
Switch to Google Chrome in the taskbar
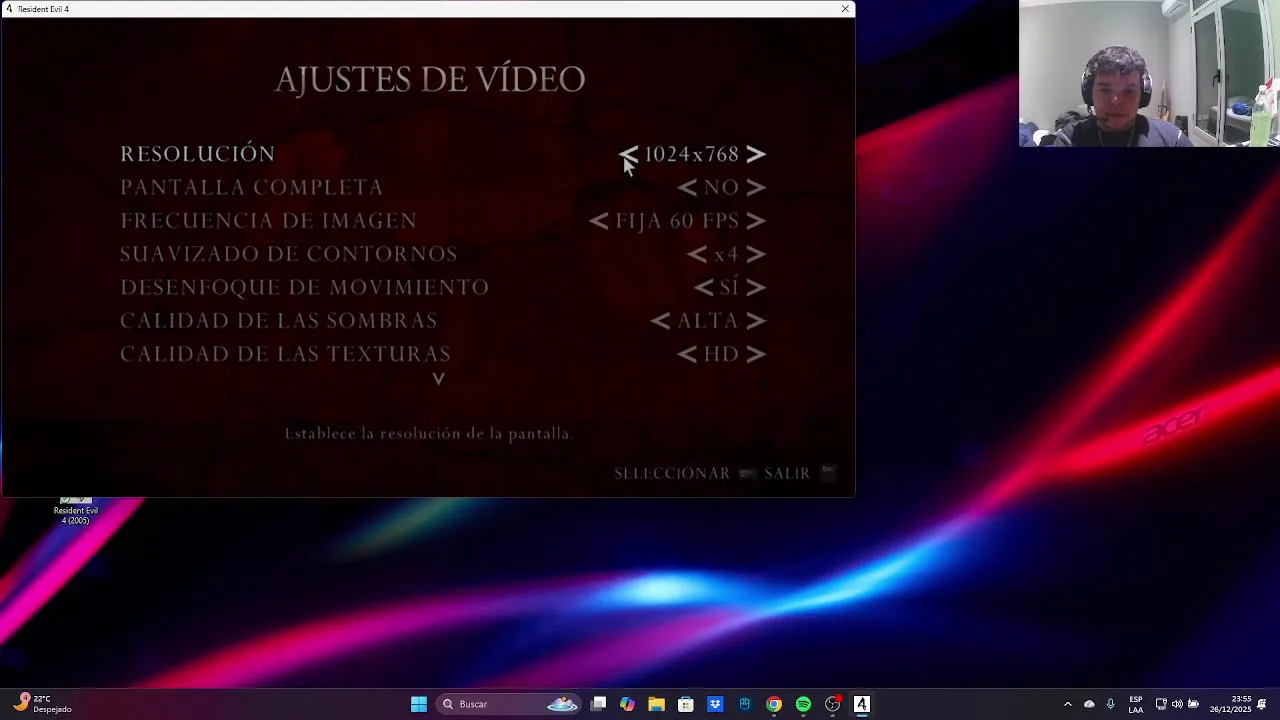pos(774,704)
